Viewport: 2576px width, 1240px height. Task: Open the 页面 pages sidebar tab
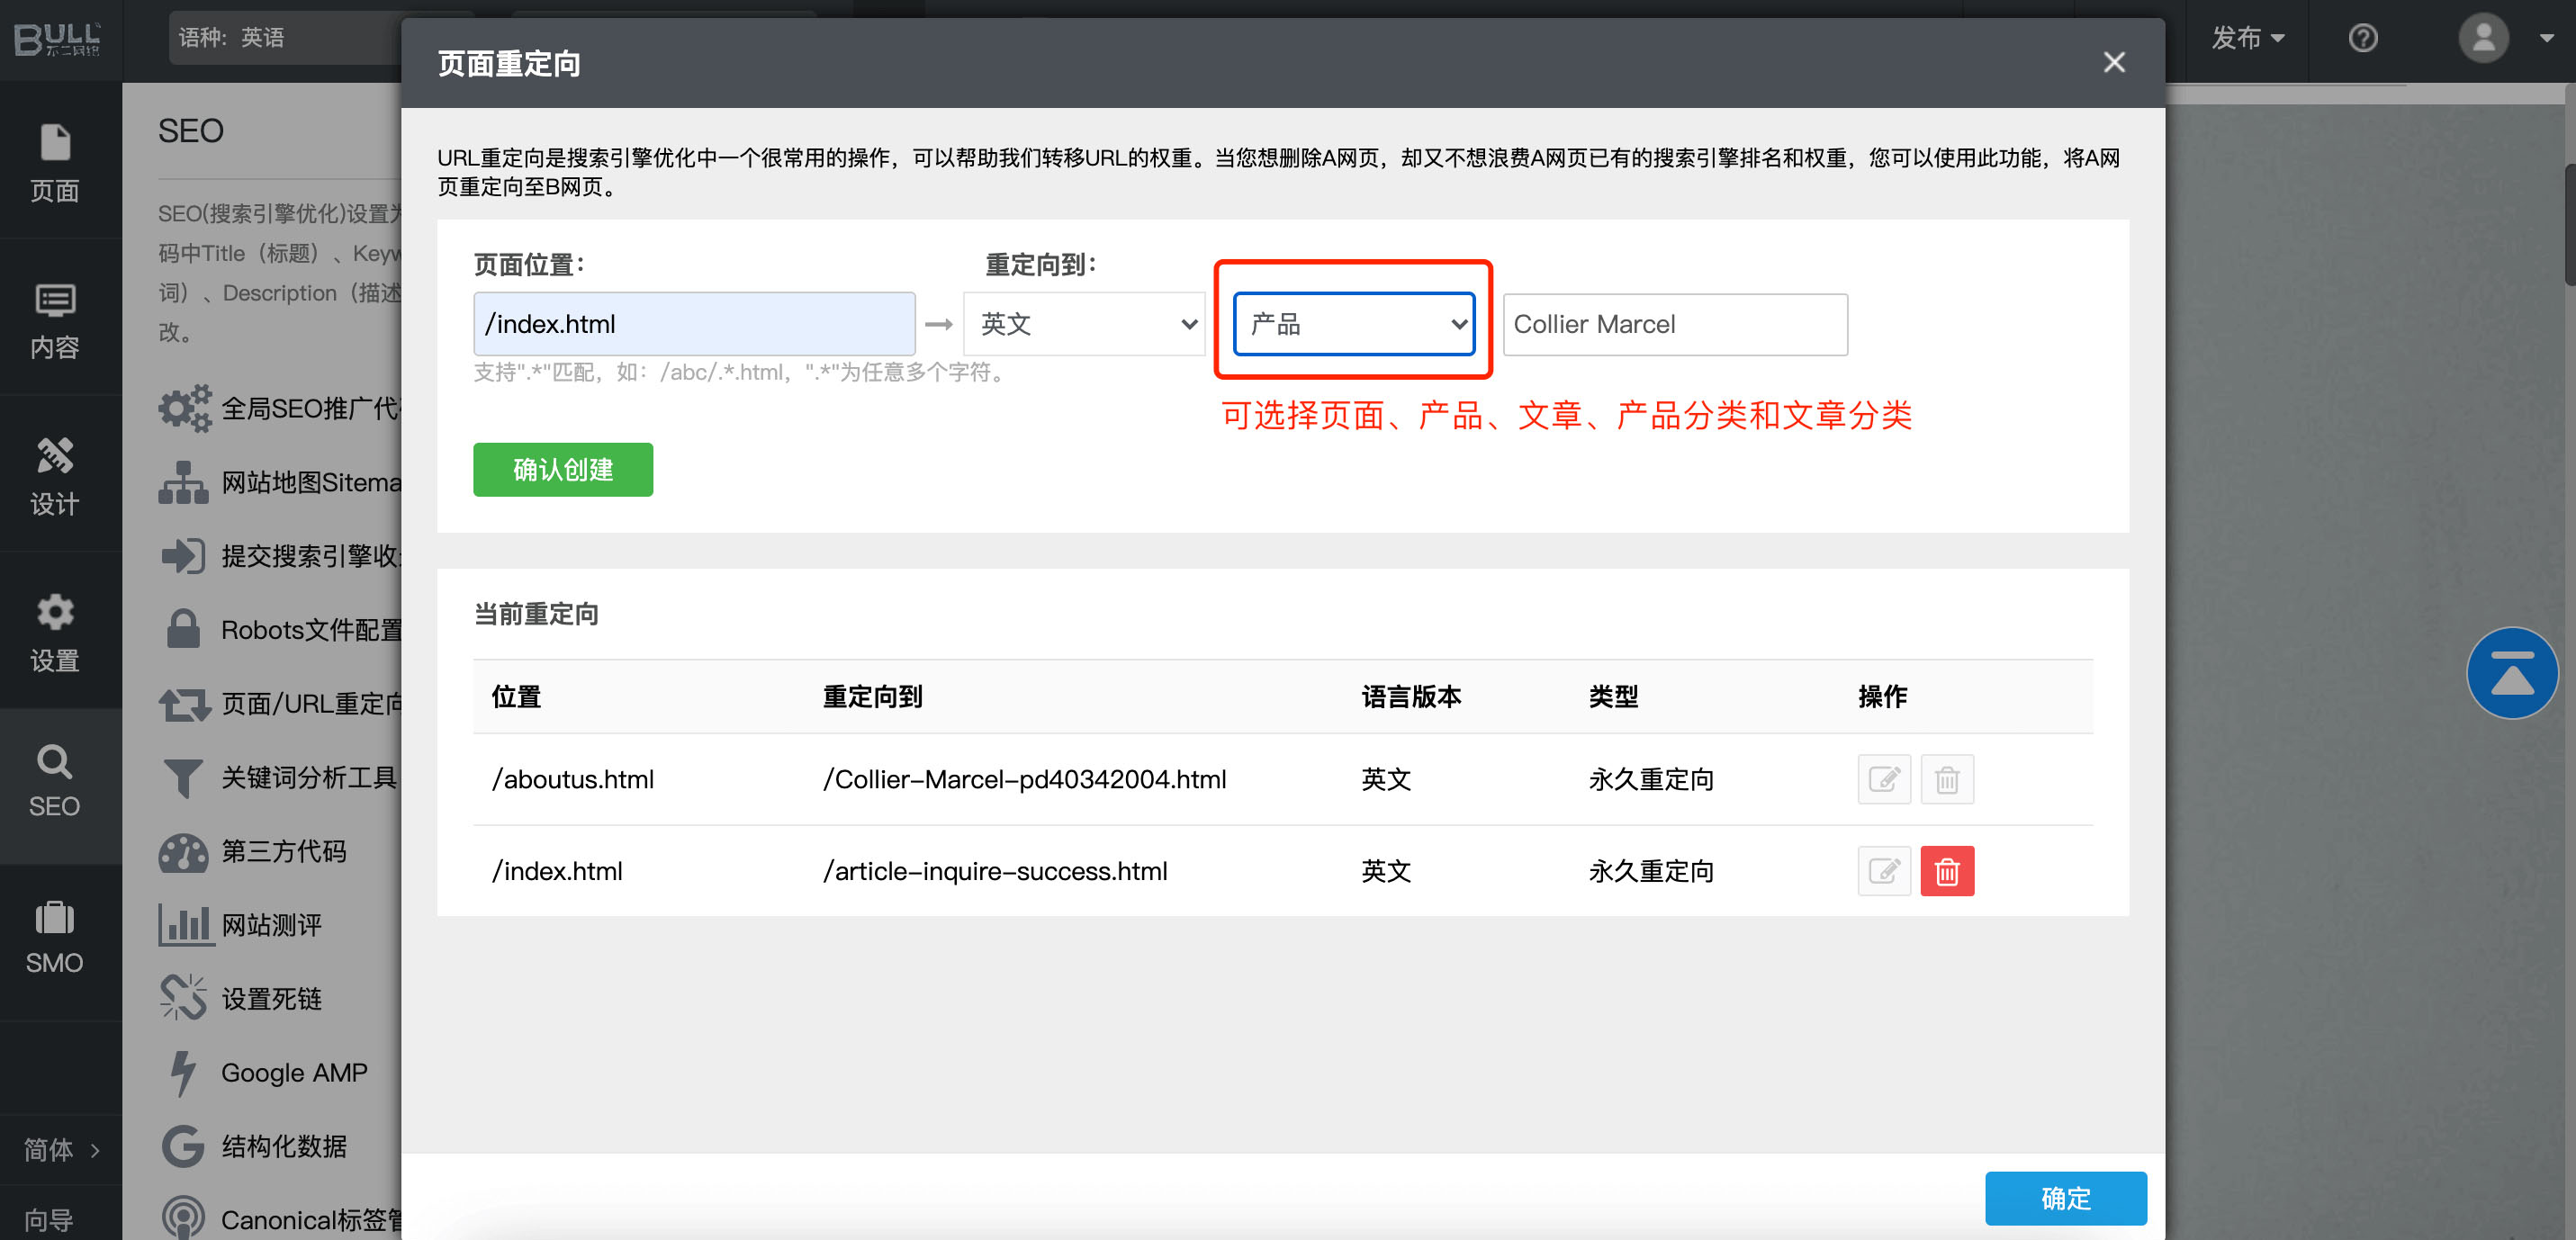(55, 163)
